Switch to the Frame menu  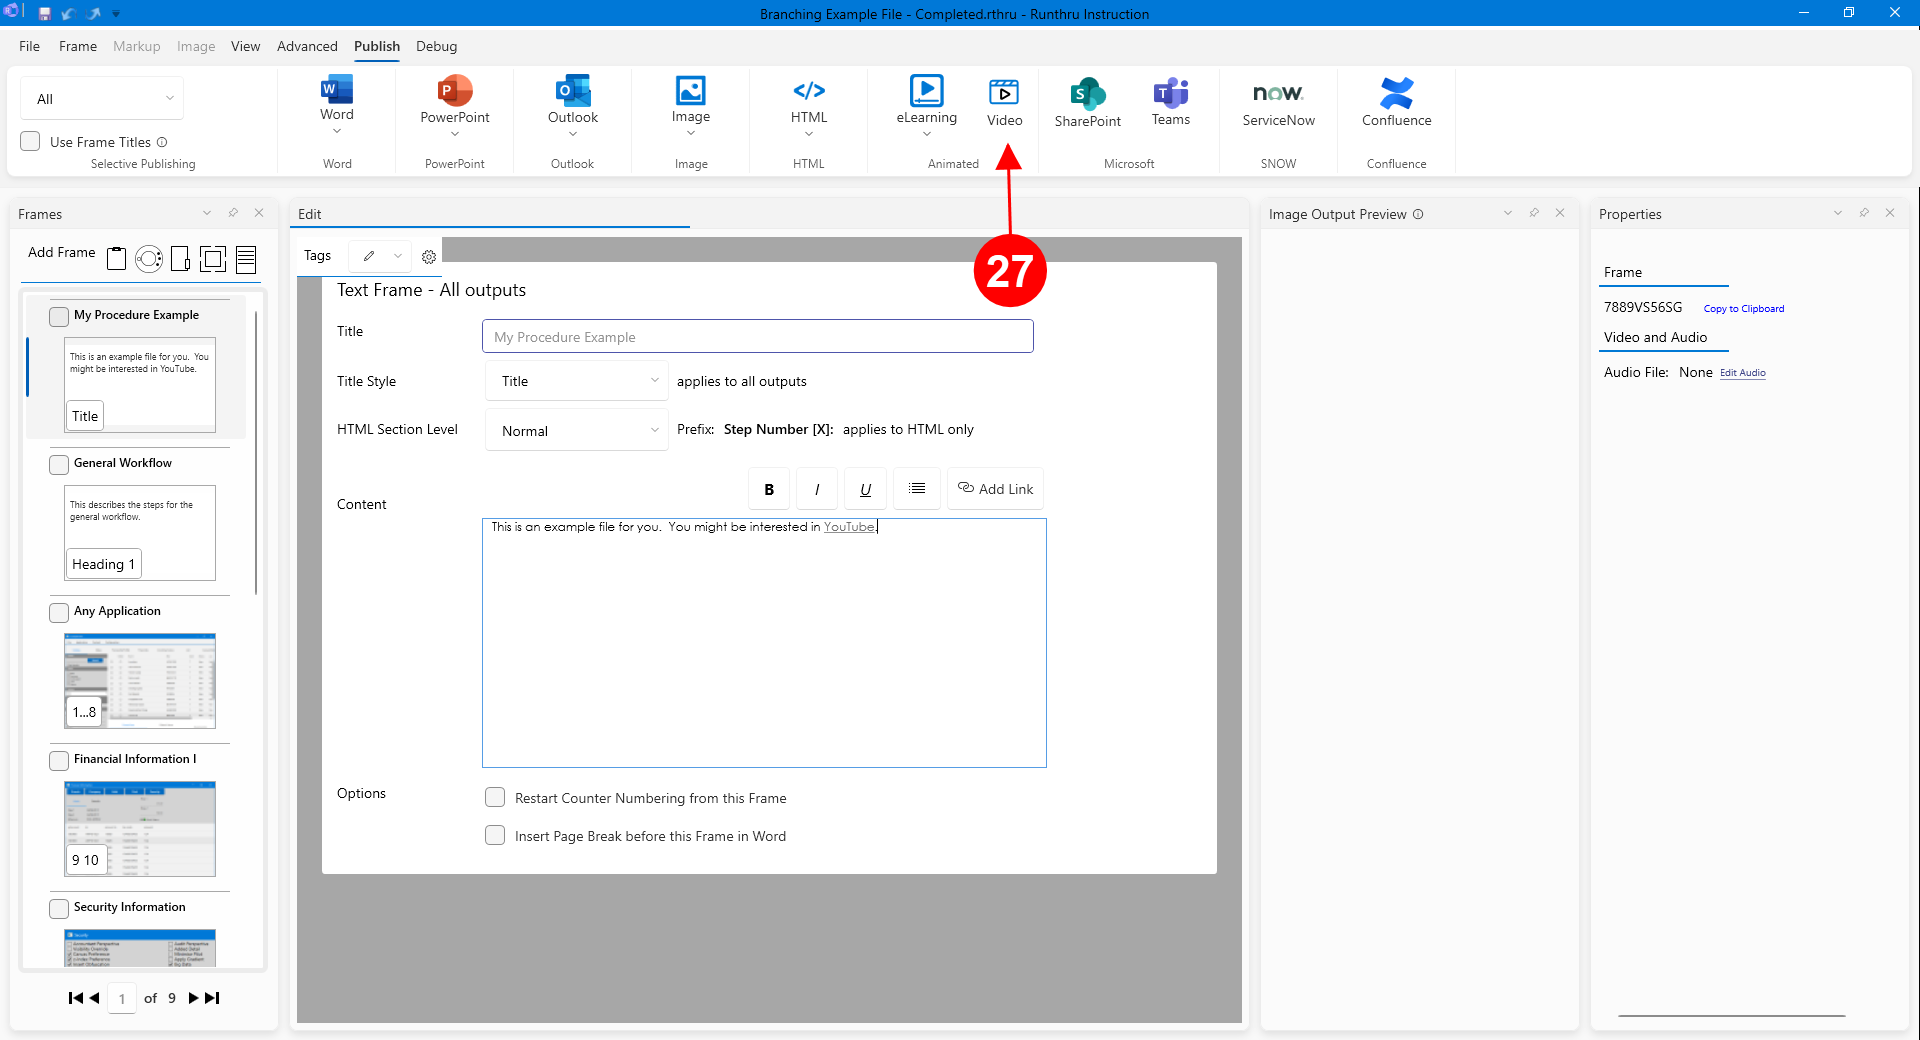pos(78,46)
